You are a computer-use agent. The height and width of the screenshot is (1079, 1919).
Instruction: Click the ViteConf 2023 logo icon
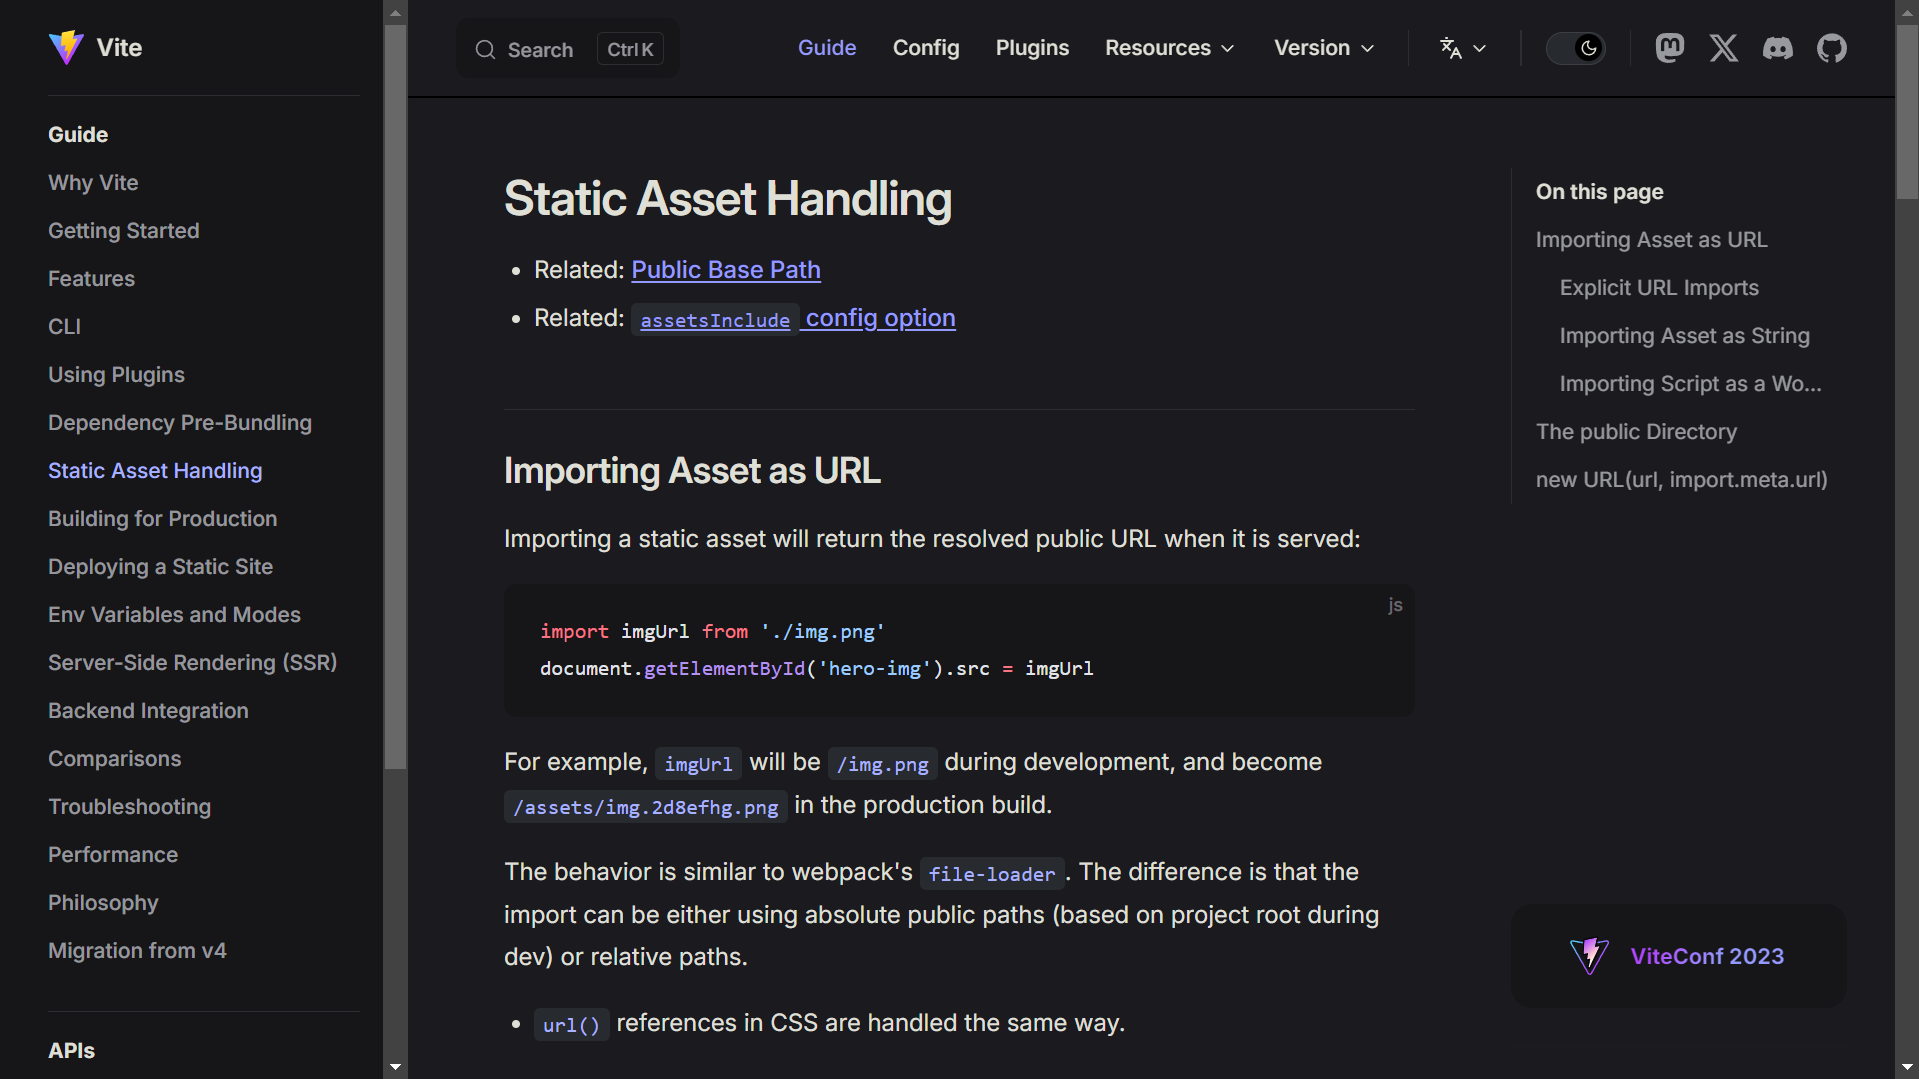pyautogui.click(x=1589, y=956)
